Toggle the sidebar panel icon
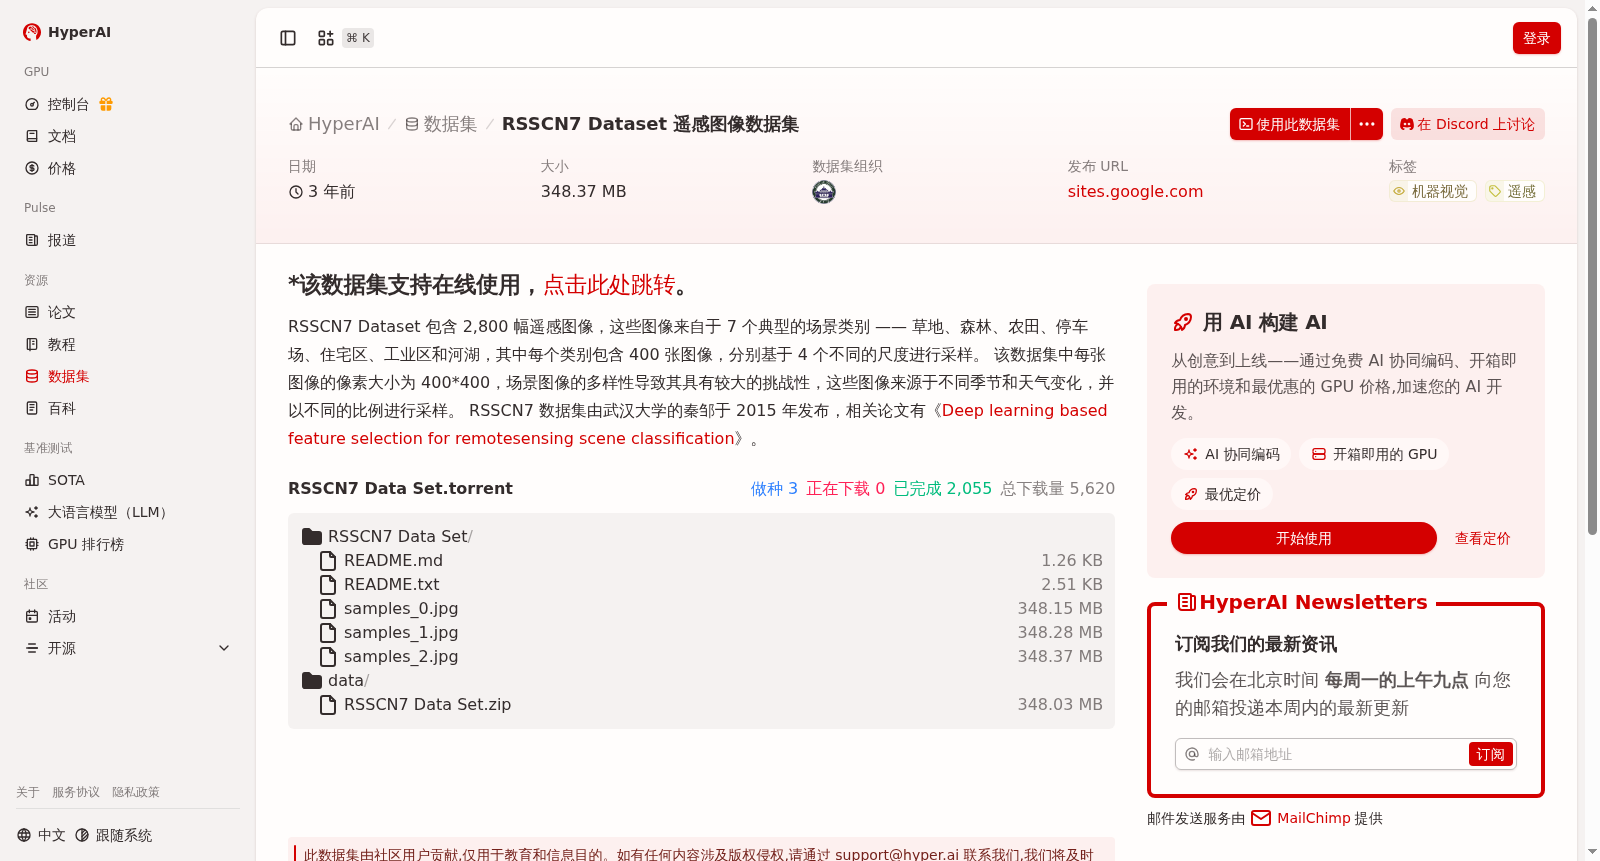The image size is (1600, 861). [x=288, y=38]
